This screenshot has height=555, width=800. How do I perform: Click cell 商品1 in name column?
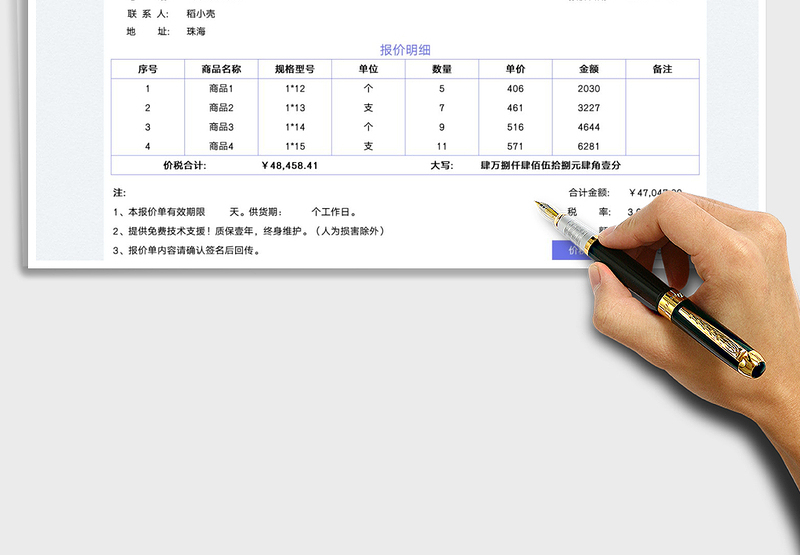[221, 88]
